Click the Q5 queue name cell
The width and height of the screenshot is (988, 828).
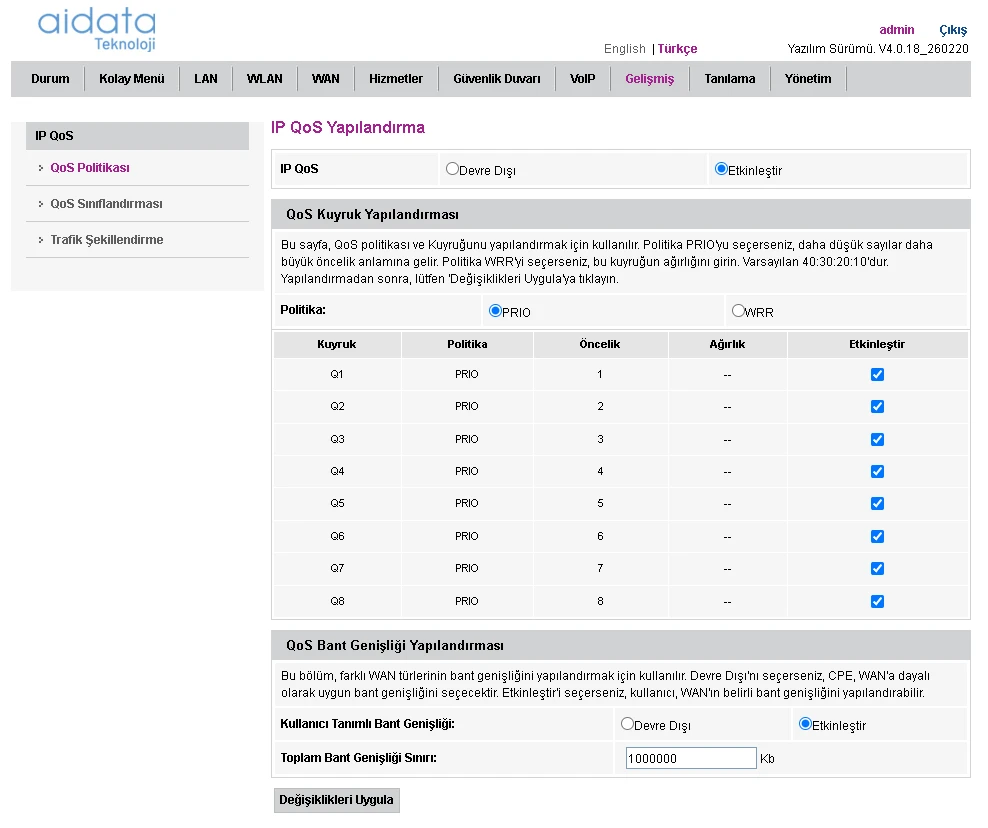tap(337, 503)
